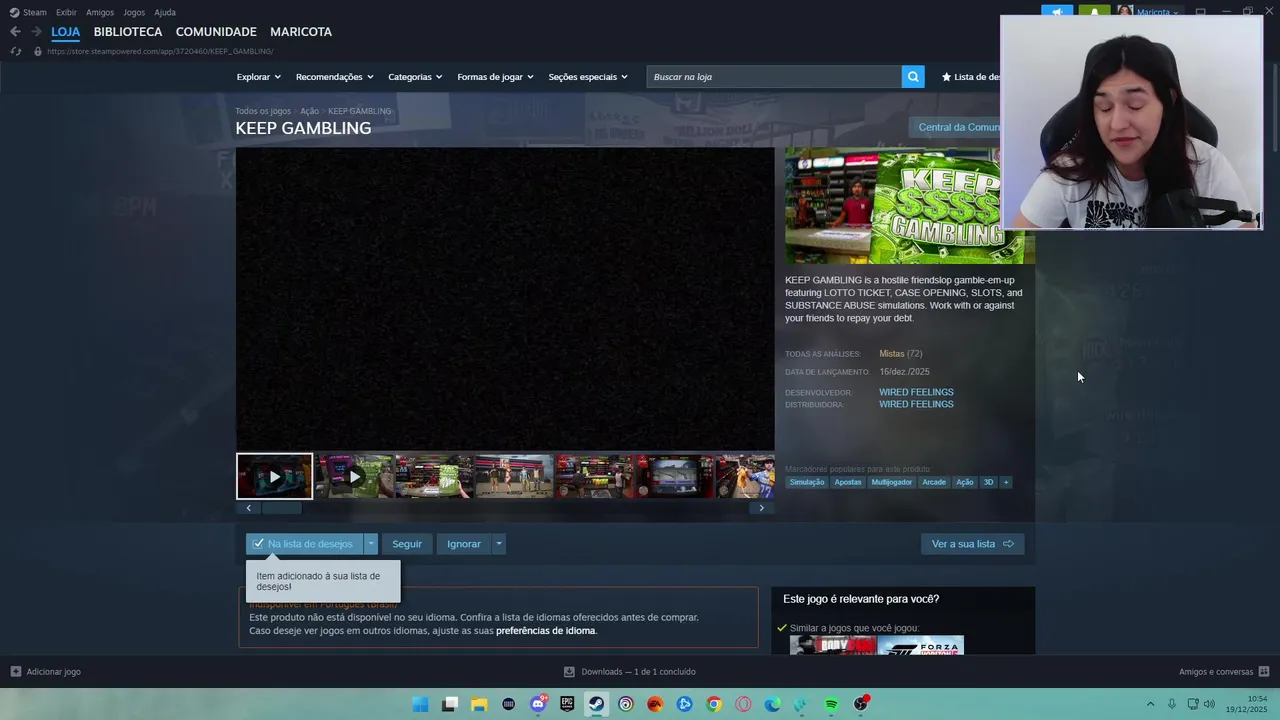1280x720 pixels.
Task: Go forward with the Steam forward arrow
Action: pyautogui.click(x=37, y=32)
